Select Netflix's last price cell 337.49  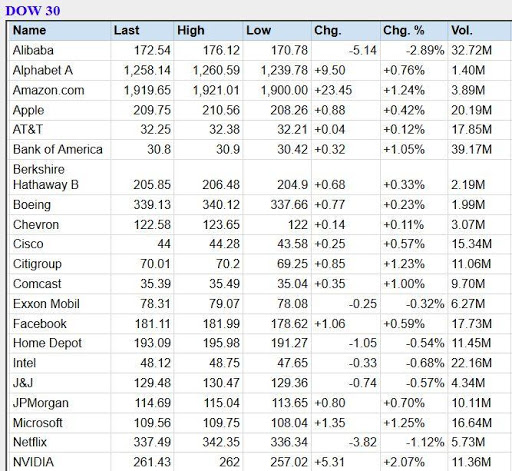(152, 442)
